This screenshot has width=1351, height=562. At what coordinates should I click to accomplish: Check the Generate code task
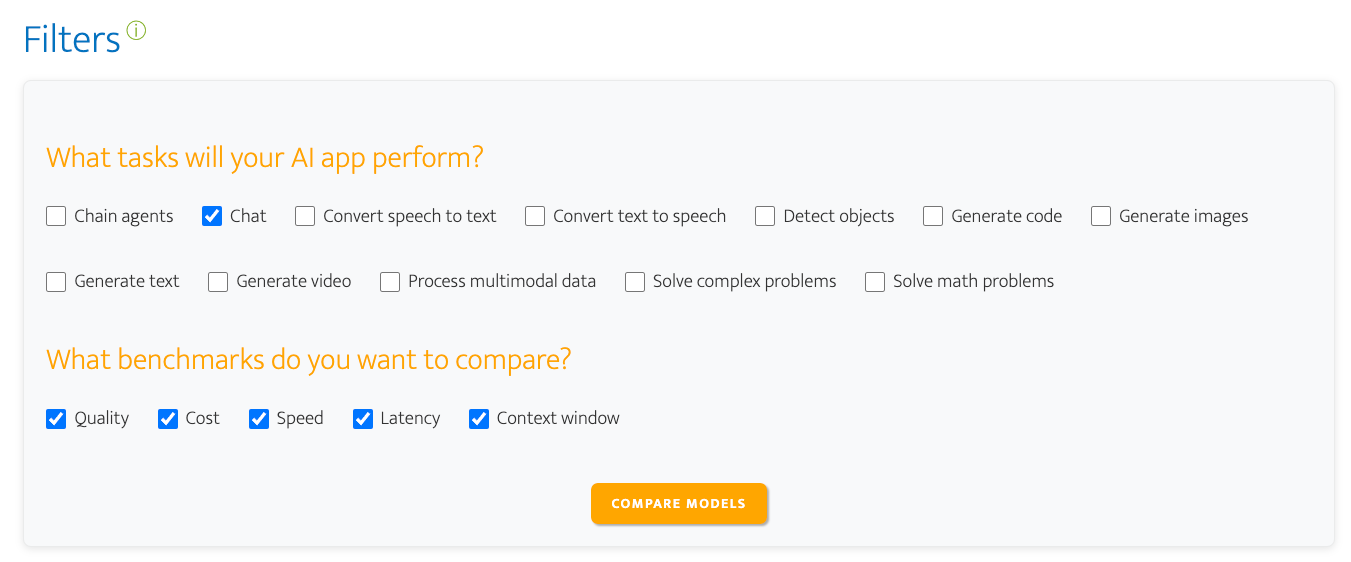coord(933,216)
